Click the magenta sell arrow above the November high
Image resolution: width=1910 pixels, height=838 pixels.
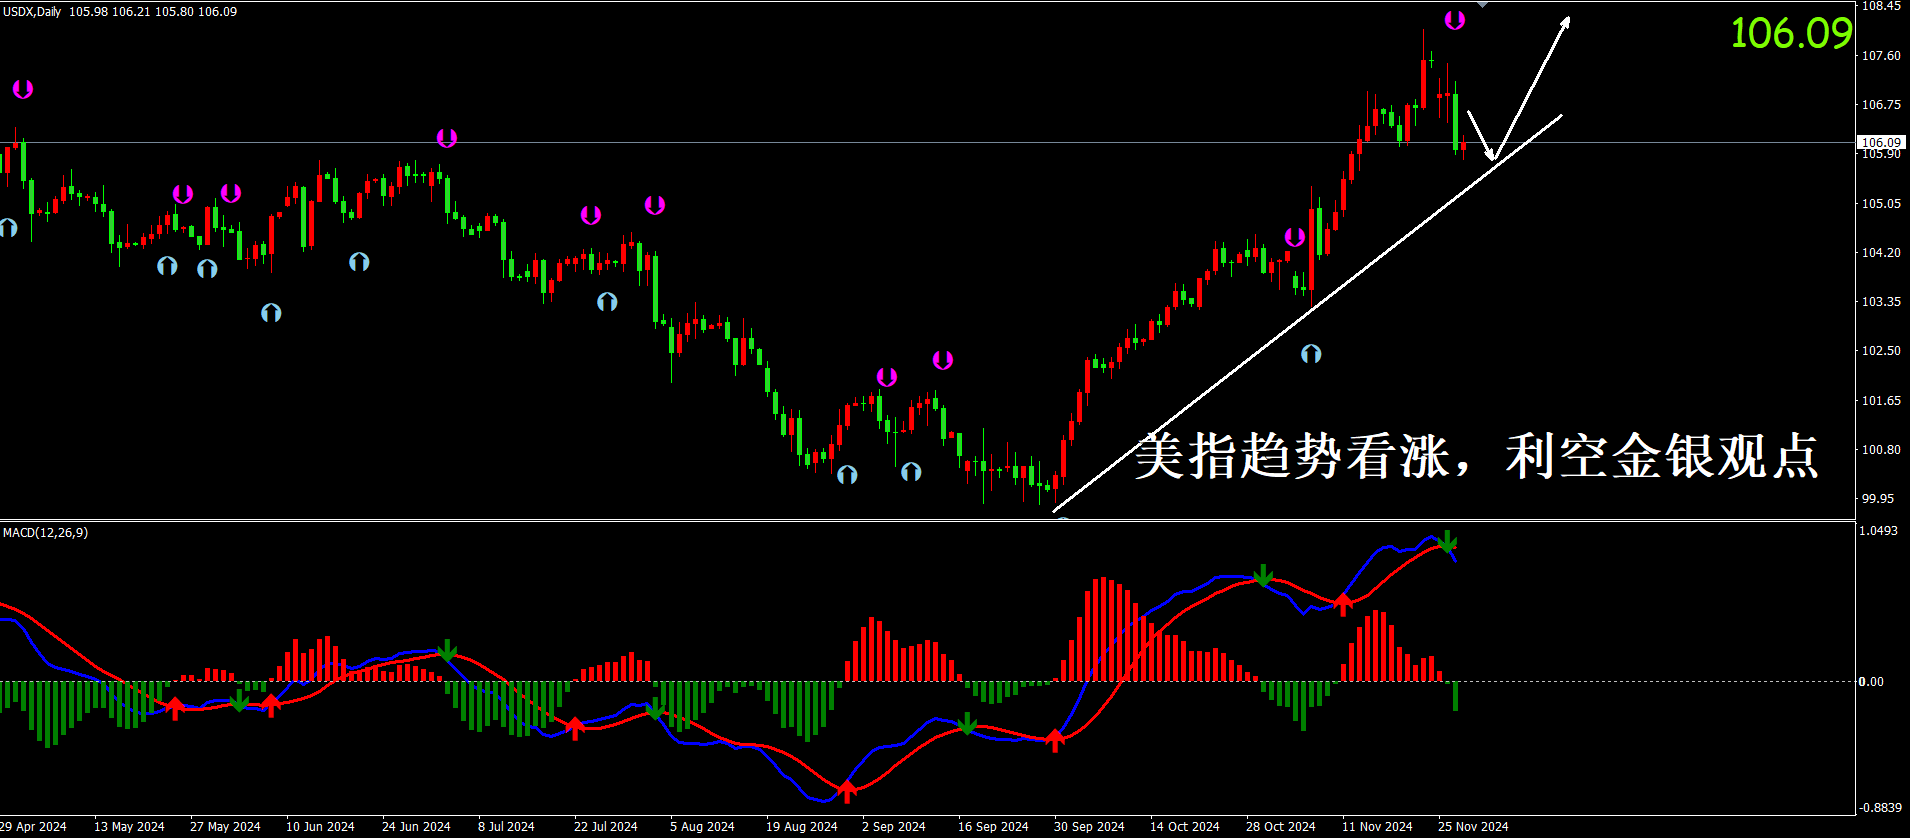tap(1454, 20)
